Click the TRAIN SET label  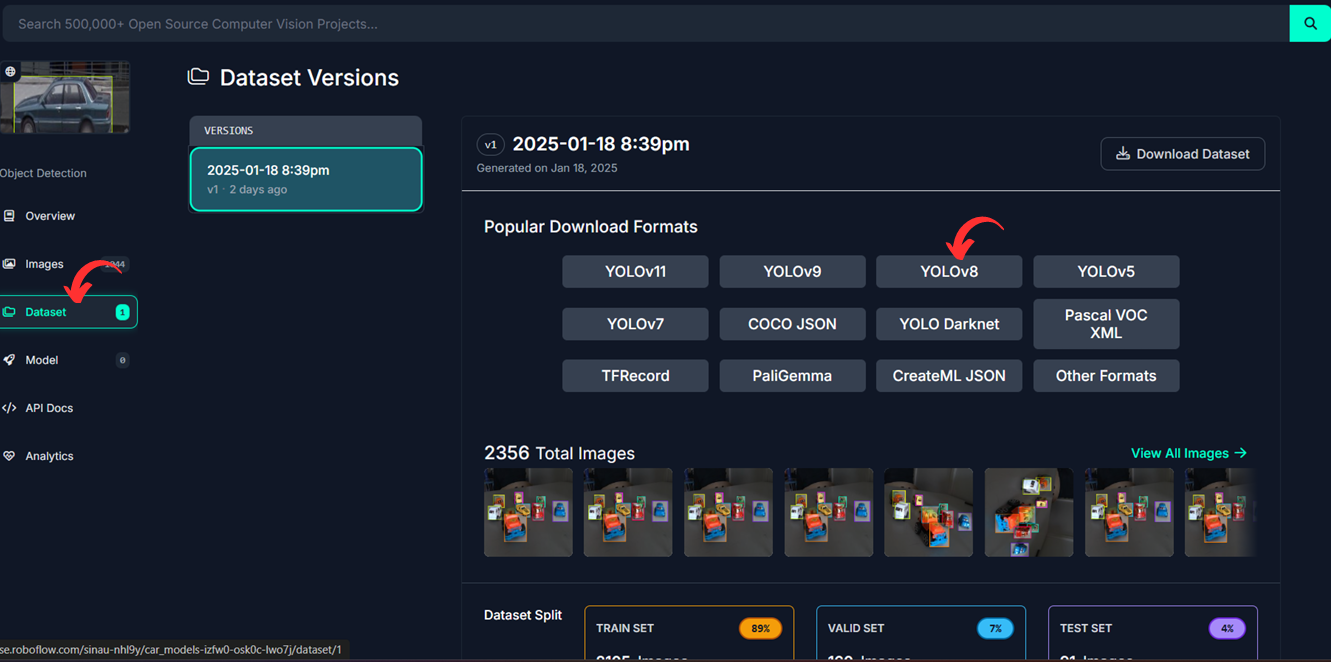click(625, 629)
